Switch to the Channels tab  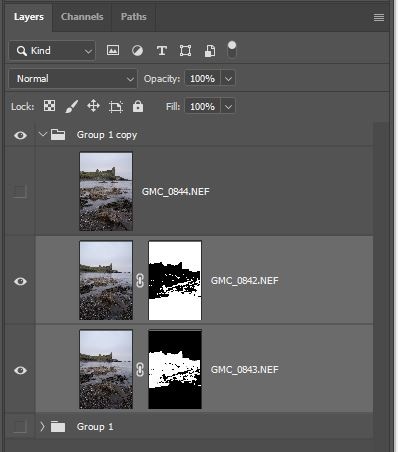coord(82,17)
